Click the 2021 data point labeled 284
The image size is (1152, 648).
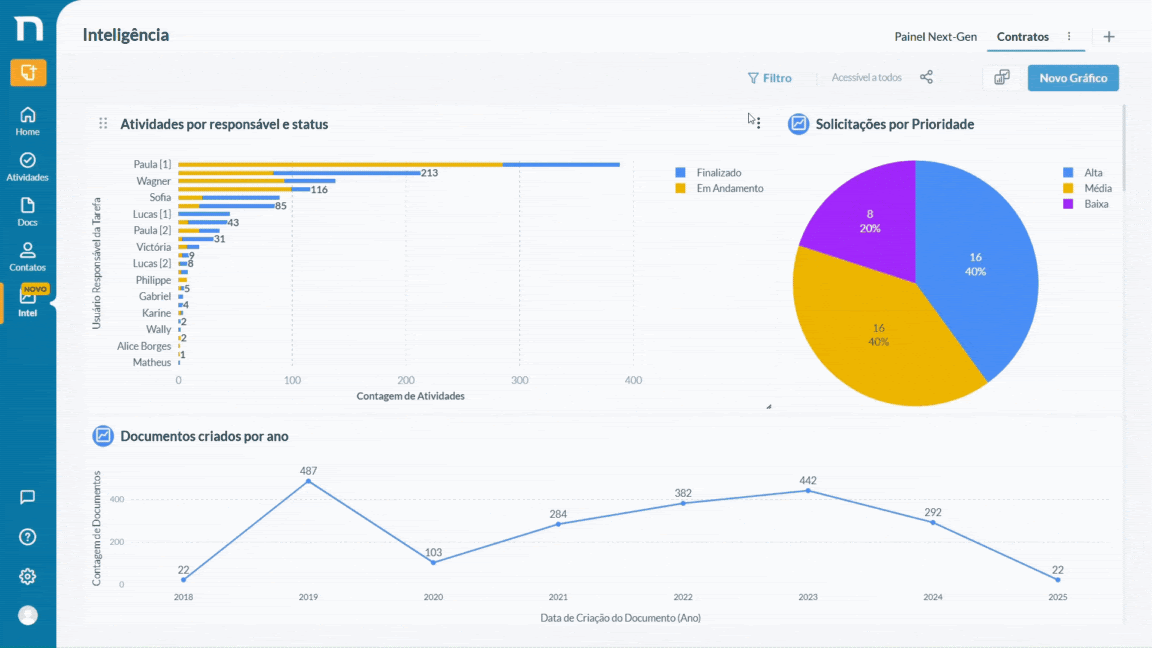[x=558, y=524]
